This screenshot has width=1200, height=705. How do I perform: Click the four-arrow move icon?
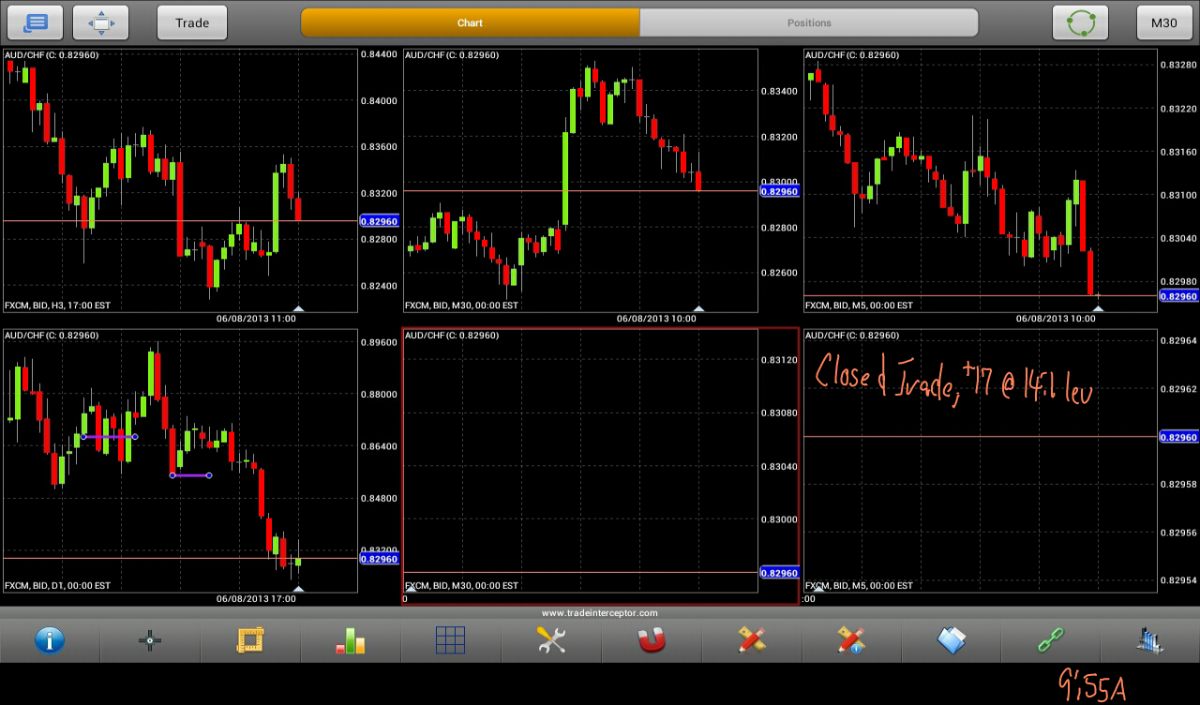coord(101,22)
